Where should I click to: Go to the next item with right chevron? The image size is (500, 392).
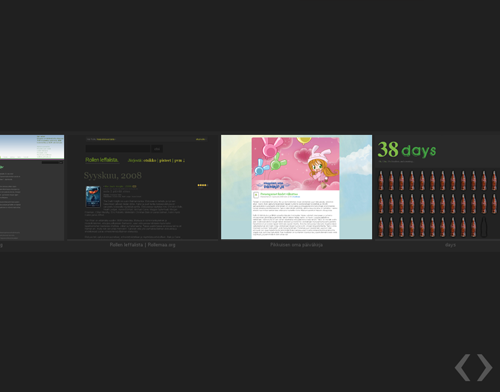[x=485, y=367]
